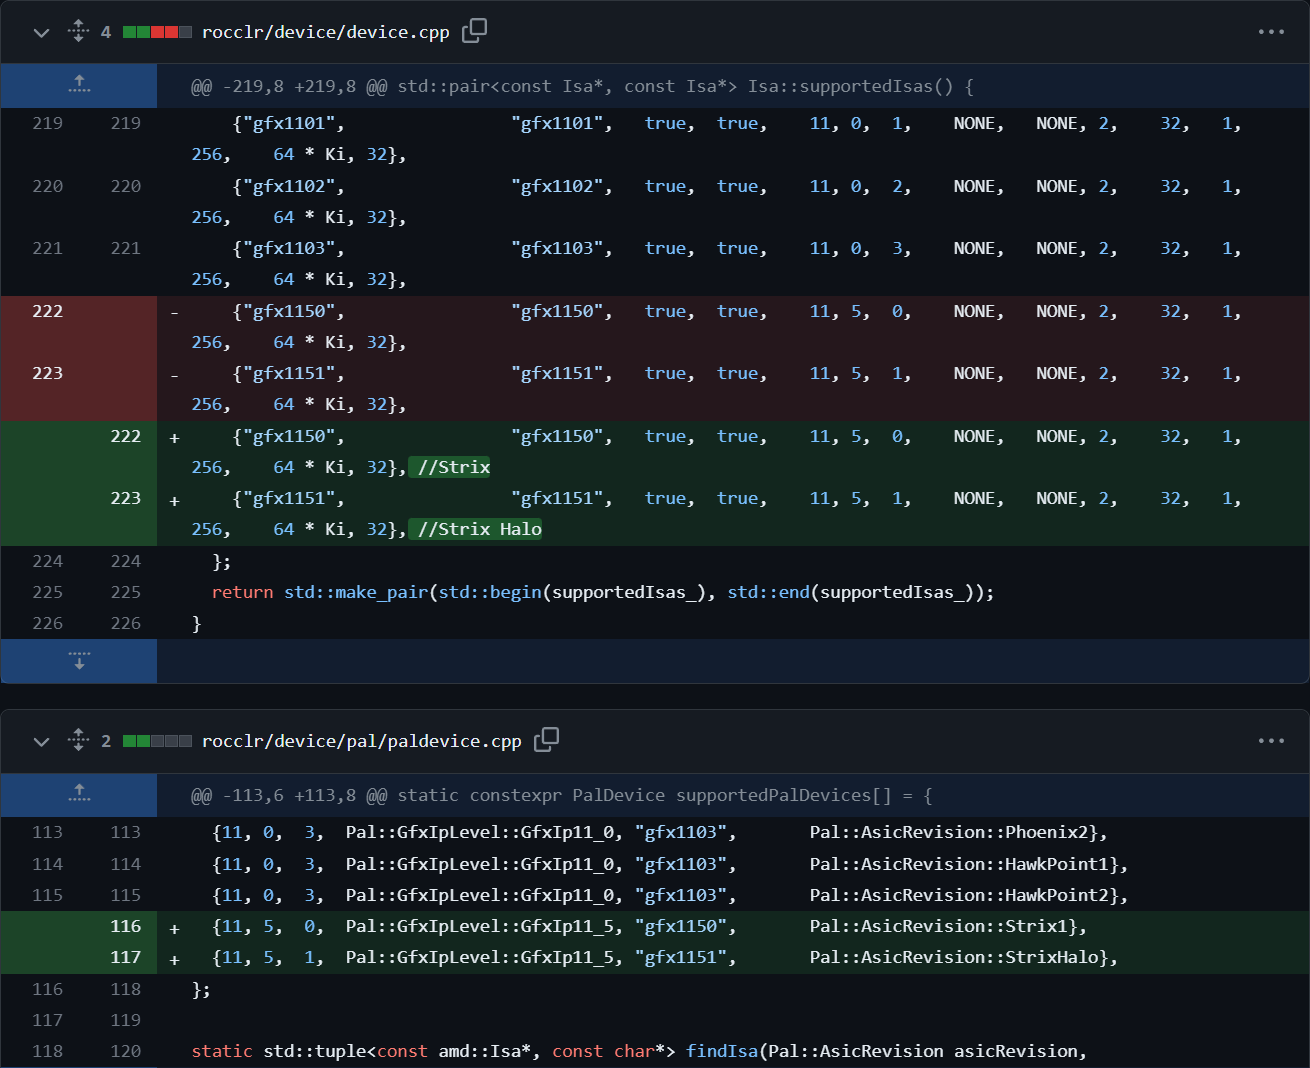
Task: Open the rocclr/device/pal/paldevice.cpp file link
Action: (x=361, y=741)
